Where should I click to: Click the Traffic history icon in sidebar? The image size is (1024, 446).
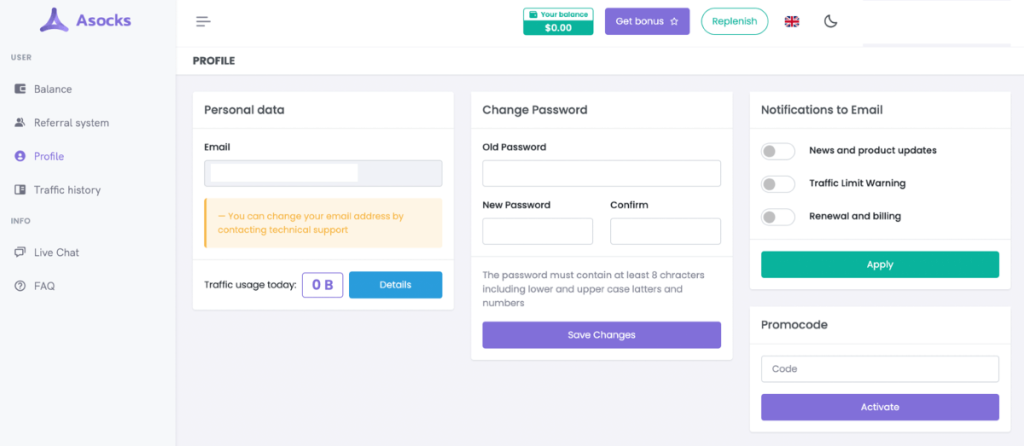pyautogui.click(x=20, y=190)
